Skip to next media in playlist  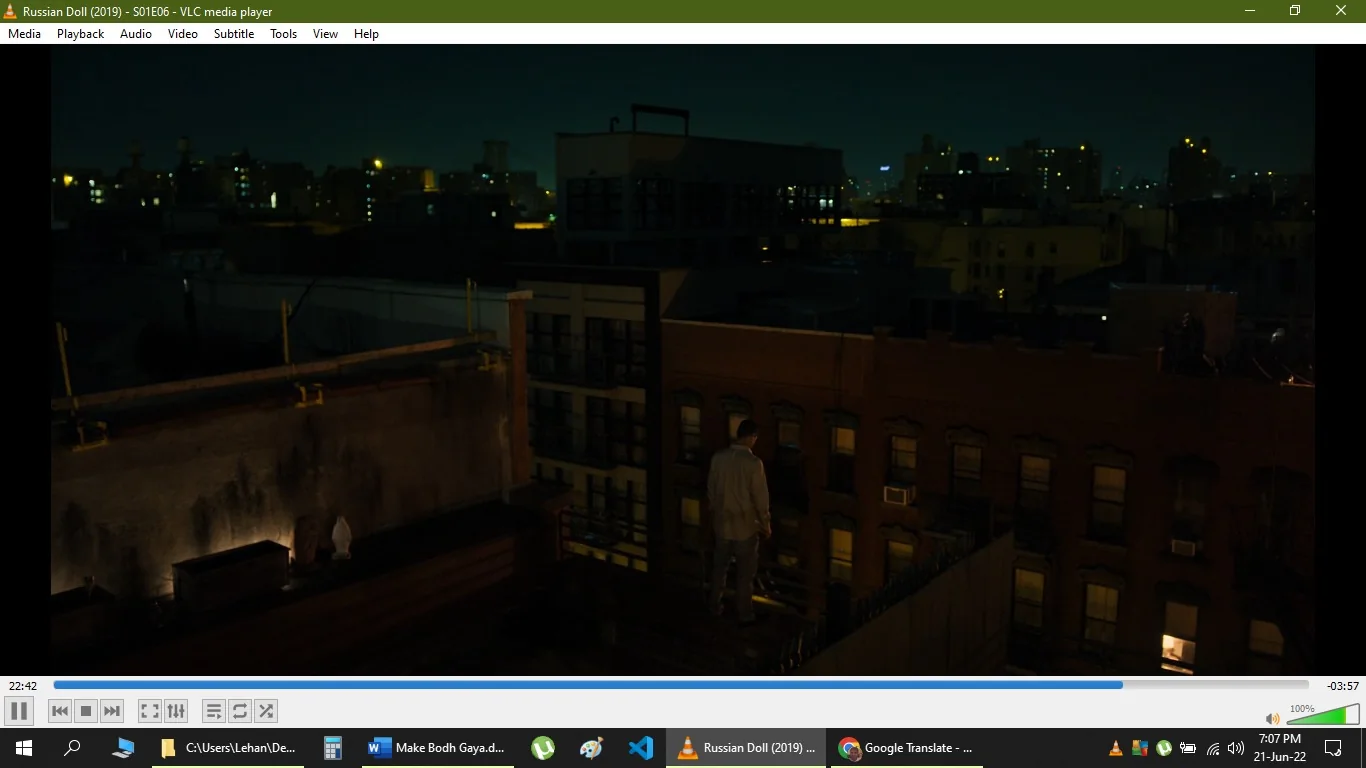[112, 711]
